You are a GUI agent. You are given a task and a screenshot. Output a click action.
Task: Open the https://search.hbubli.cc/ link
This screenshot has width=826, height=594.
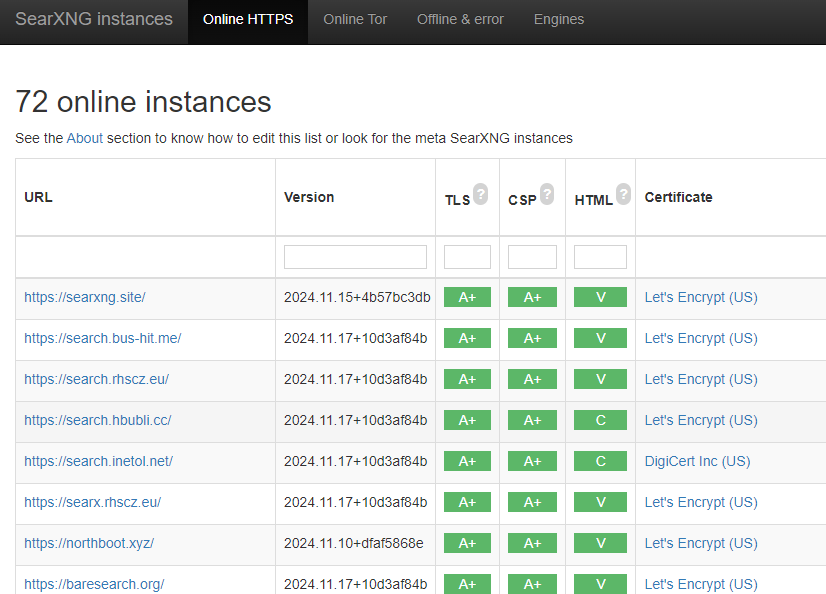click(x=97, y=420)
